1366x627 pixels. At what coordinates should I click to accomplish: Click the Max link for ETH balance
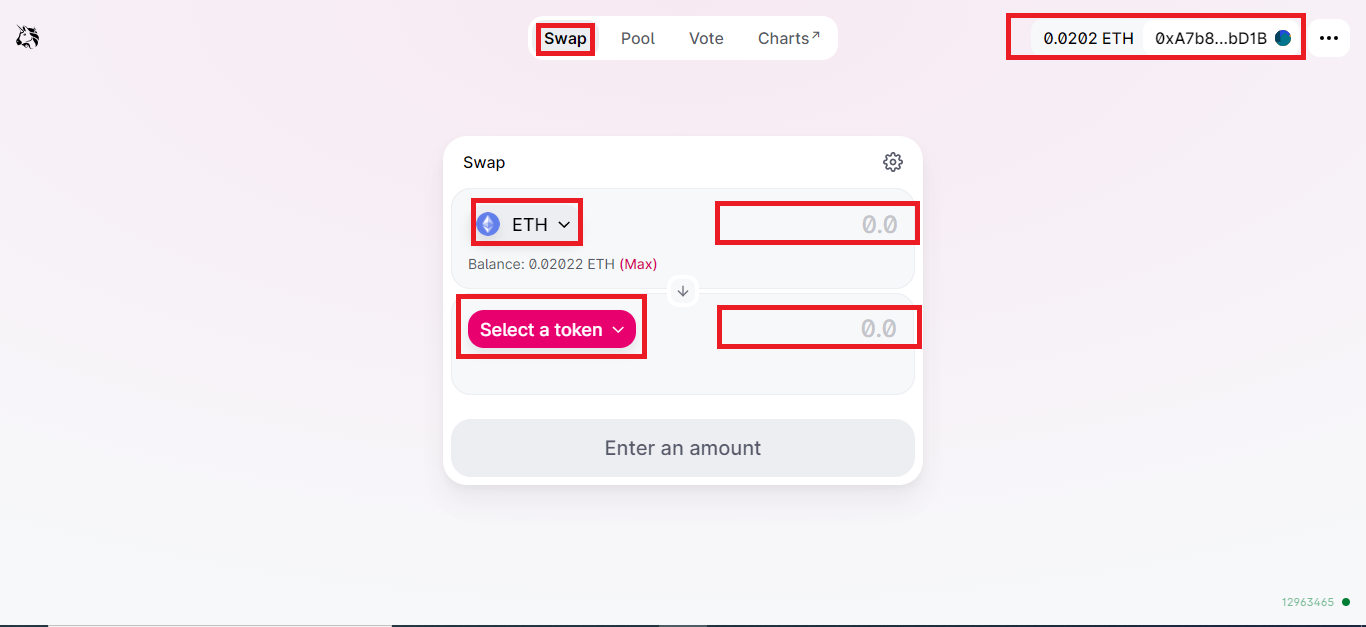[639, 264]
